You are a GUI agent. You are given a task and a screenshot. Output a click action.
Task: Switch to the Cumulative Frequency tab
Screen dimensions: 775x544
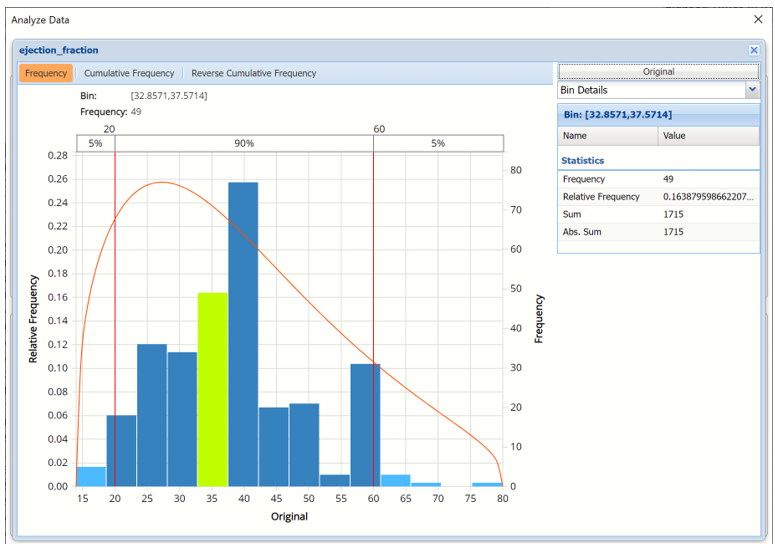[129, 73]
